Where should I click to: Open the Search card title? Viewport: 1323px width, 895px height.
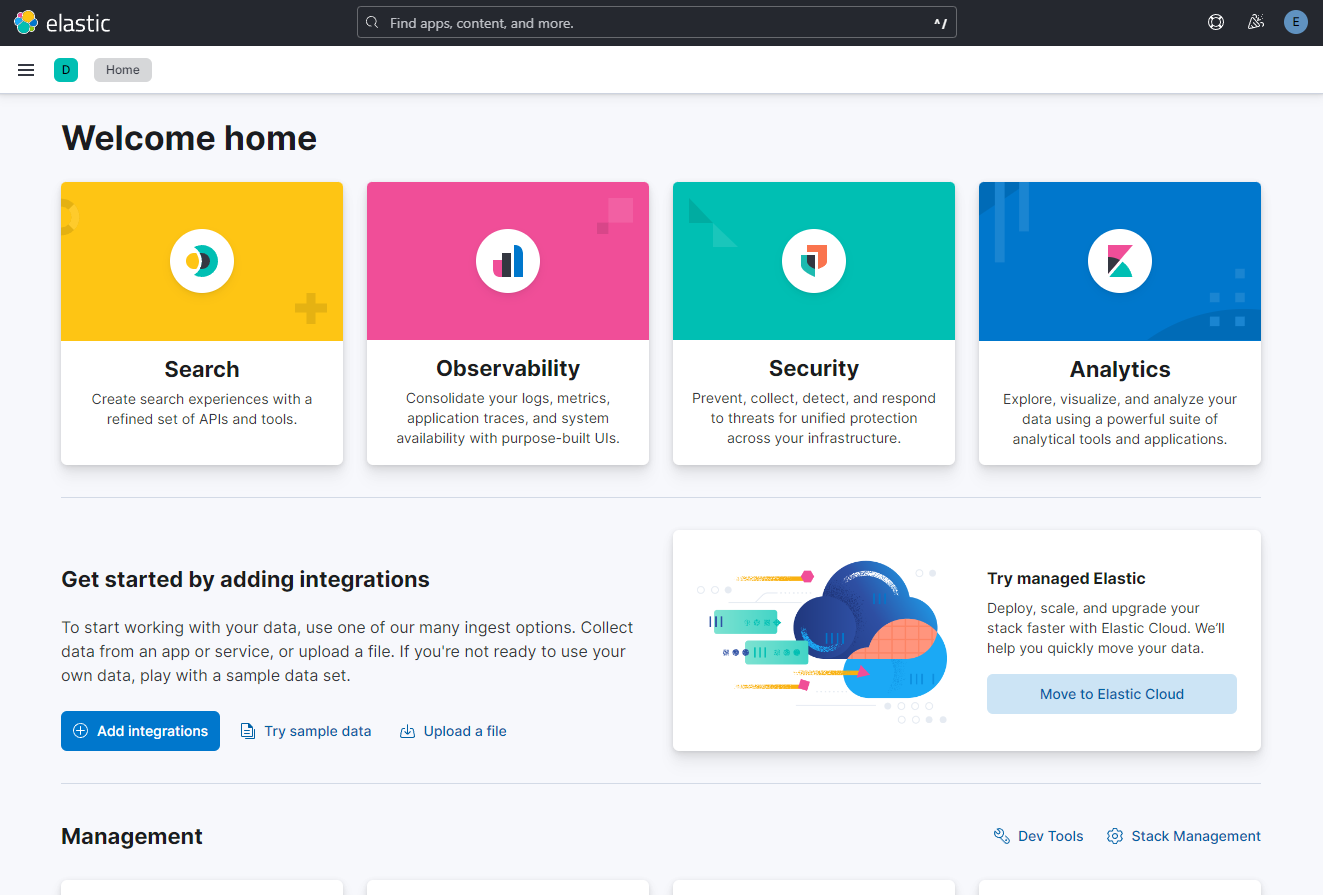coord(202,369)
